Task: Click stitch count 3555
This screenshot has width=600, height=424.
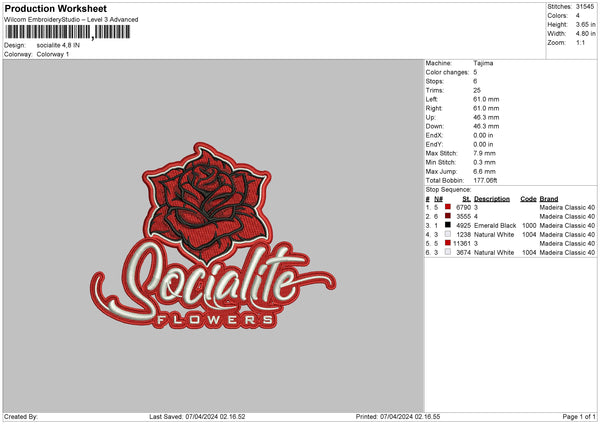Action: coord(463,217)
